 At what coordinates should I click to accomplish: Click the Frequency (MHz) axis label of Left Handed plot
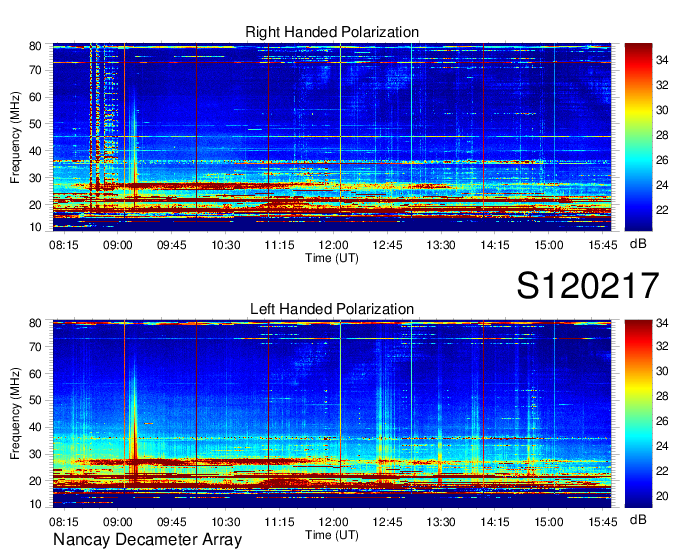click(15, 414)
